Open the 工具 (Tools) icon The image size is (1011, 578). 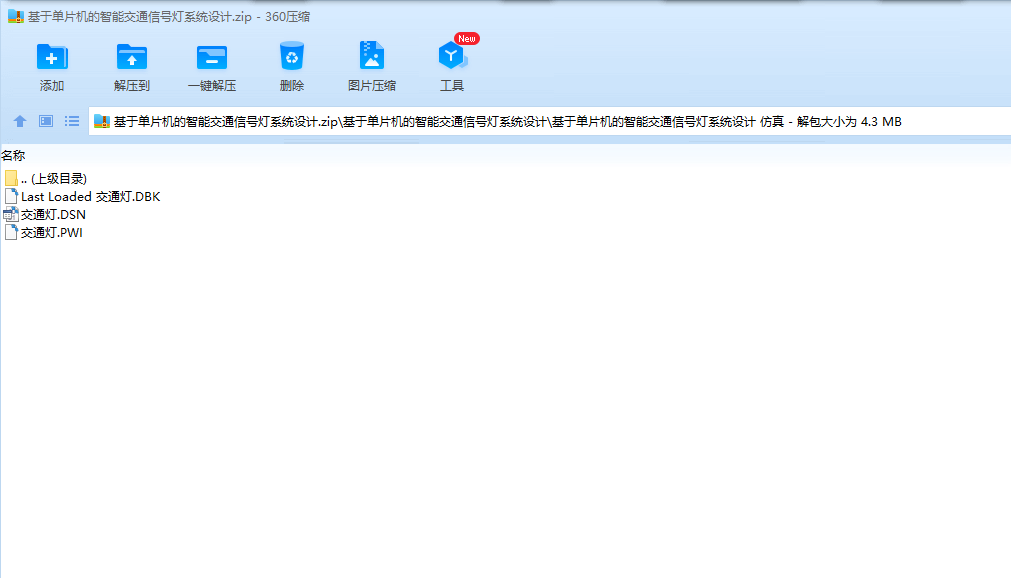pos(451,56)
